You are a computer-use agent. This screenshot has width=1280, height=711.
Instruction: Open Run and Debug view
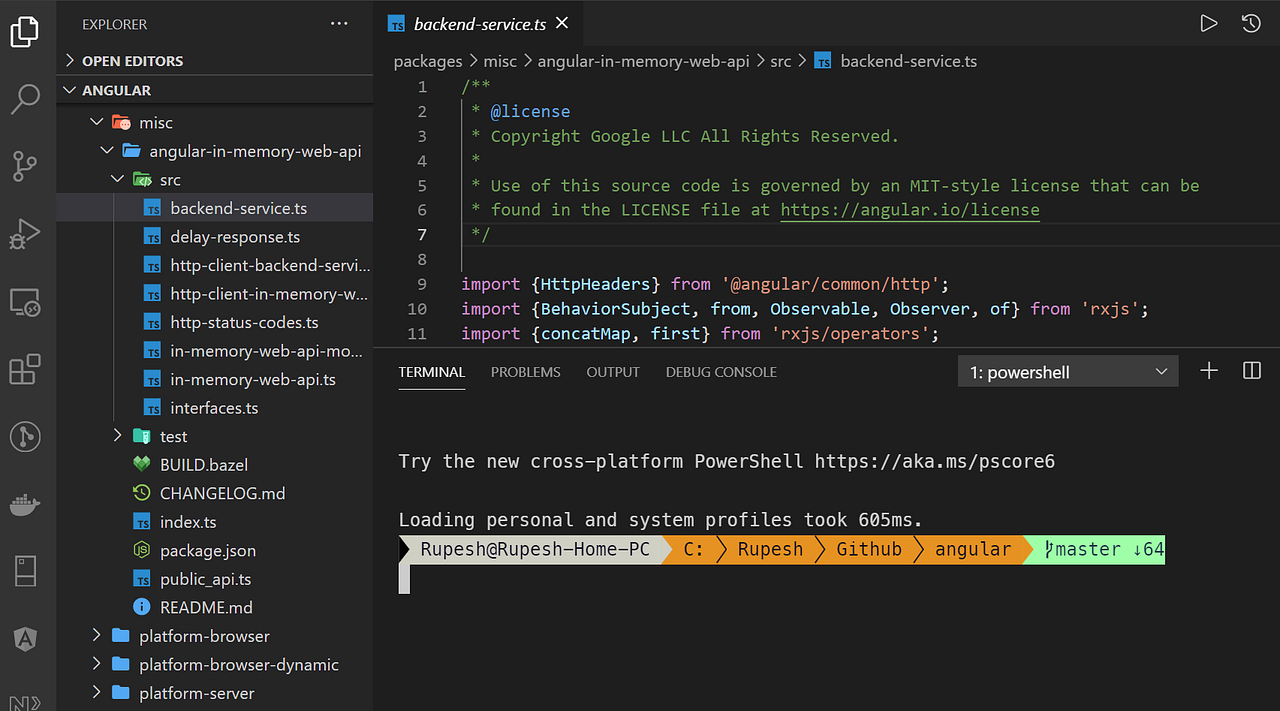point(25,234)
